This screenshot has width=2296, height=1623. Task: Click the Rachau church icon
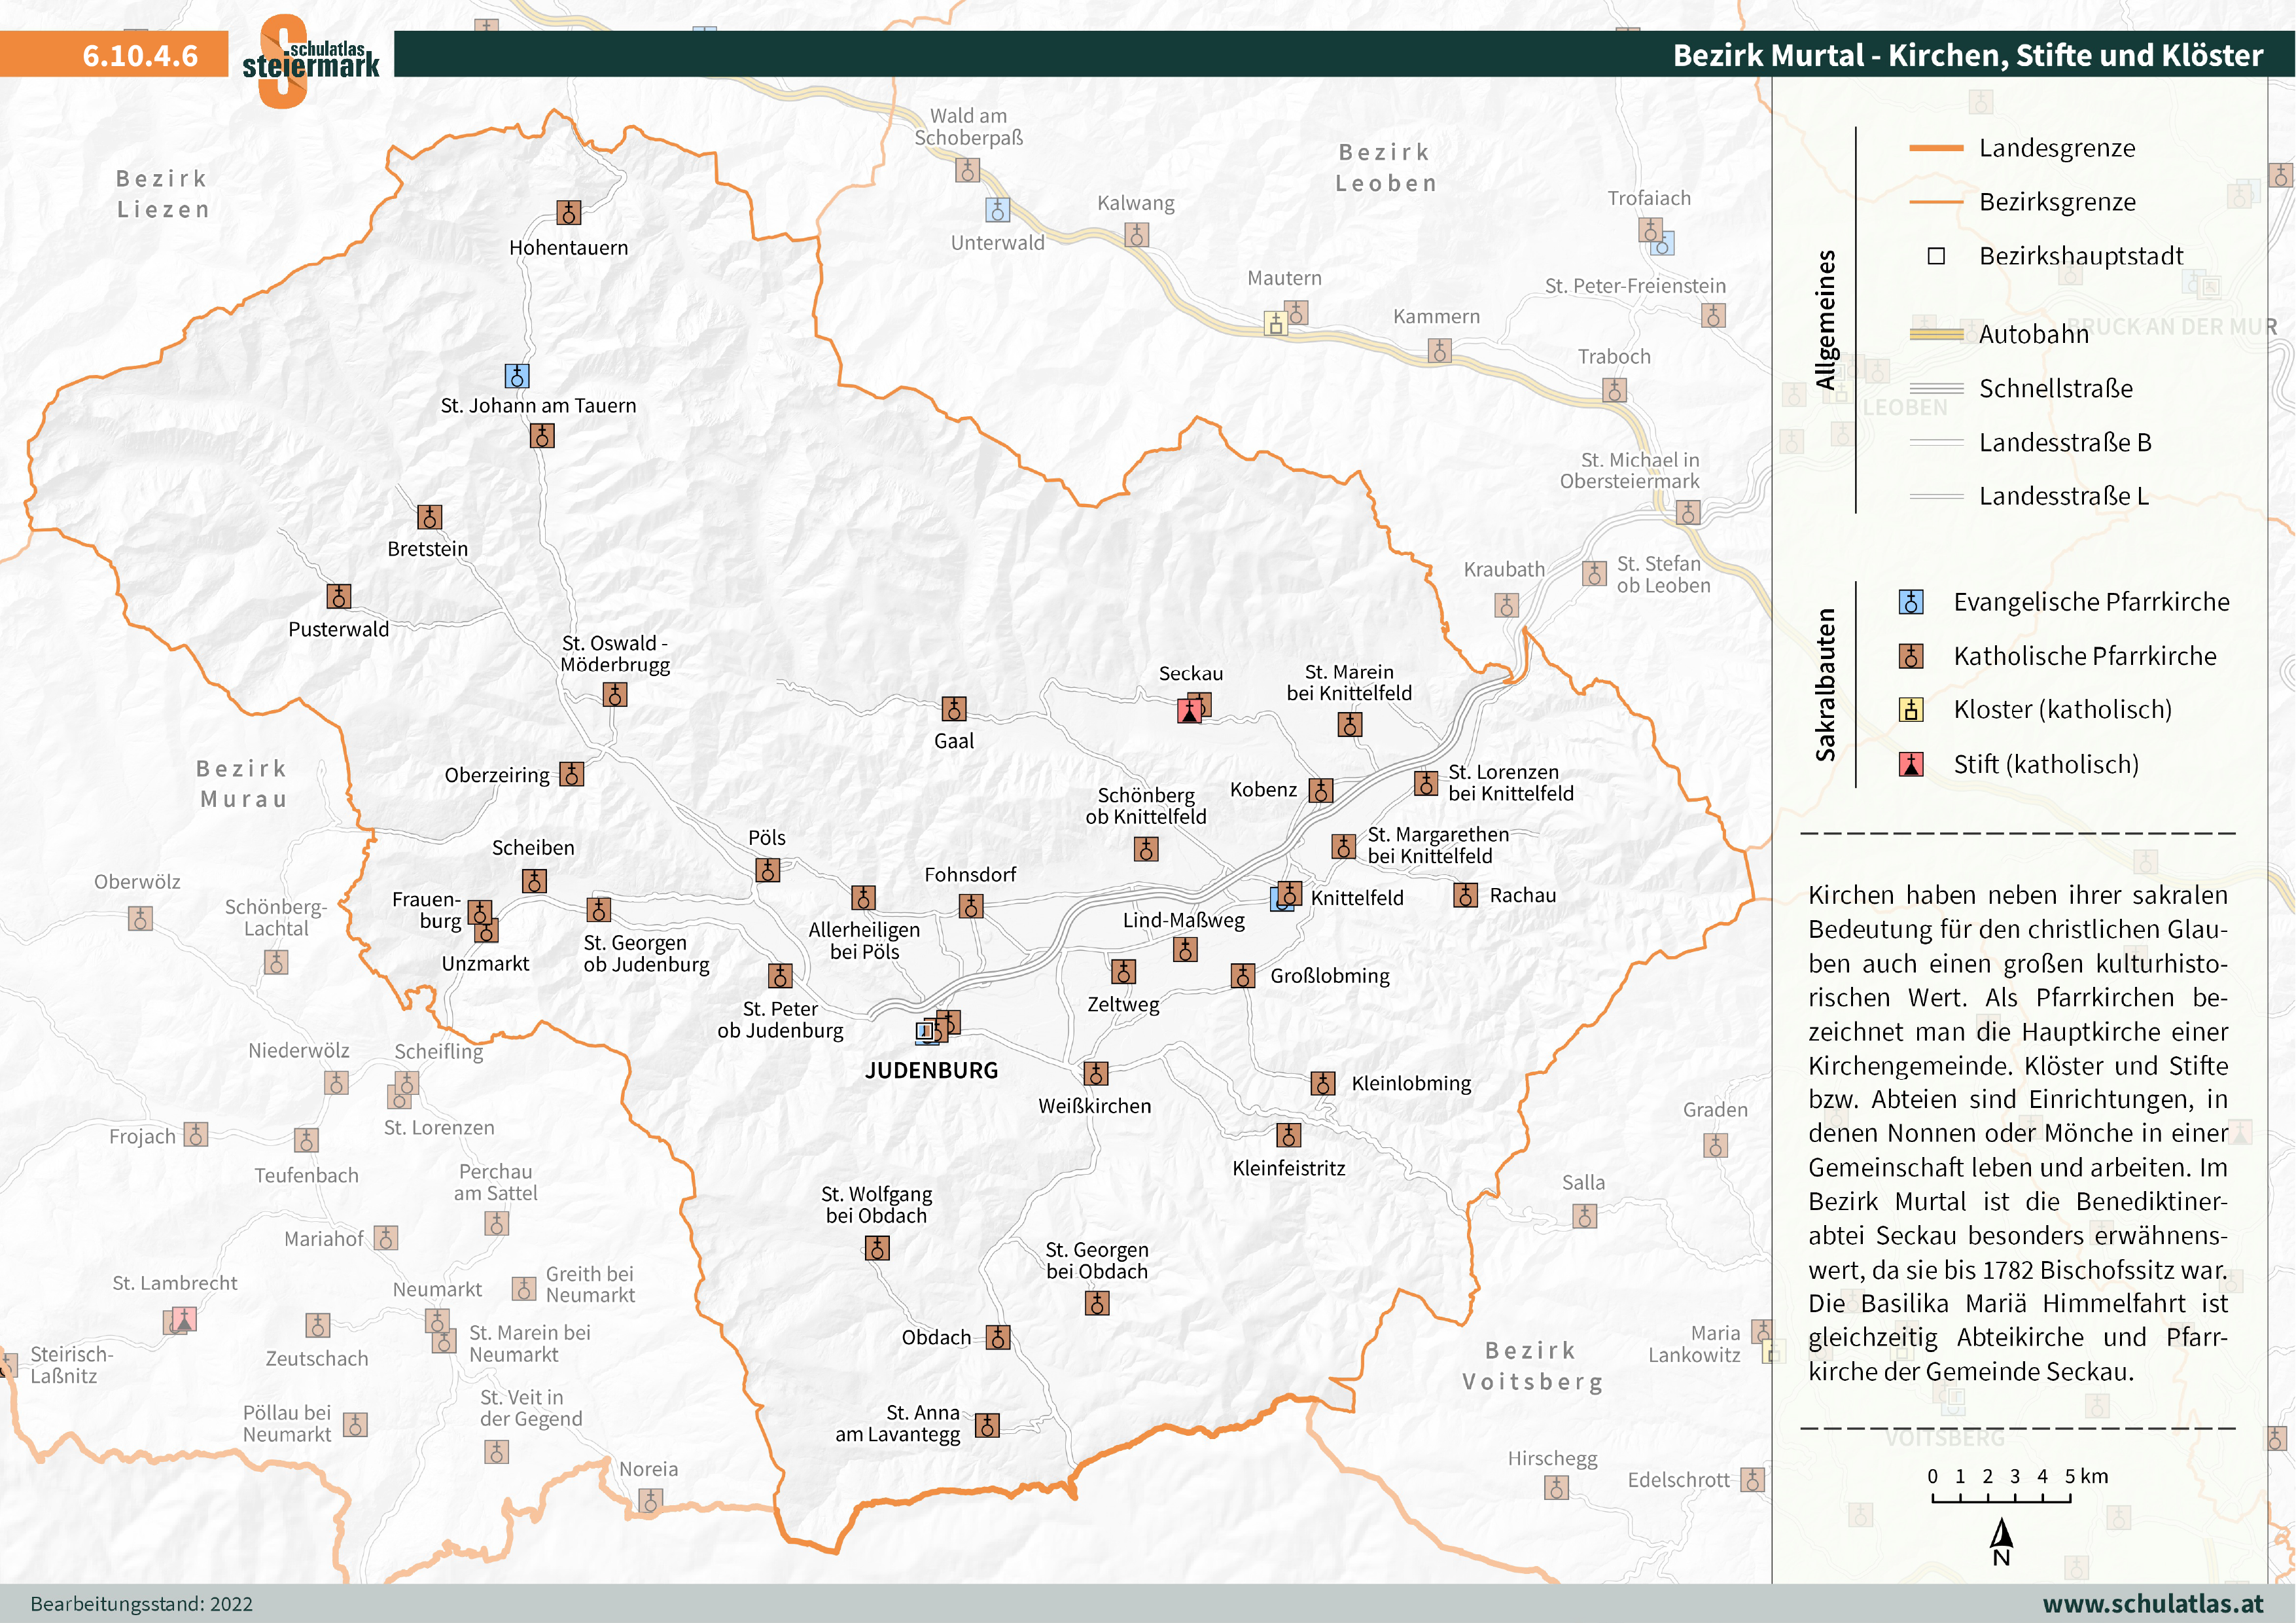pyautogui.click(x=1466, y=895)
